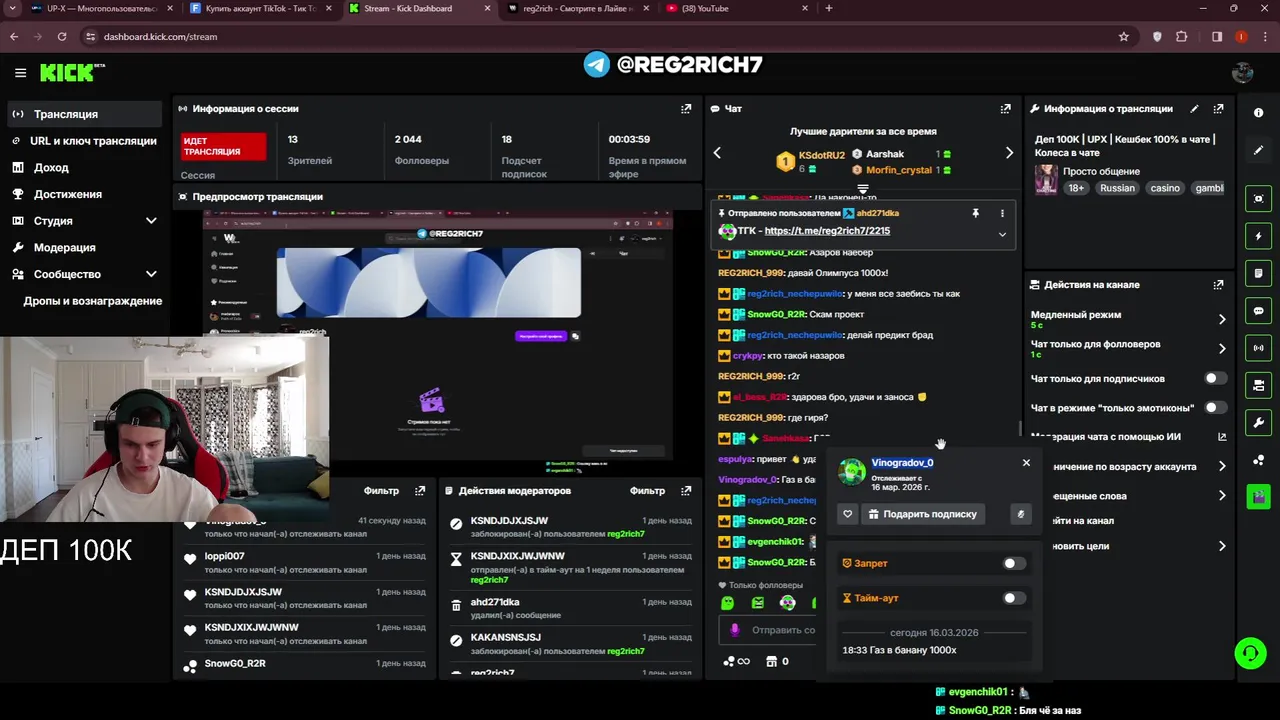1280x720 pixels.
Task: Show previous top gifters with left arrow
Action: point(717,153)
